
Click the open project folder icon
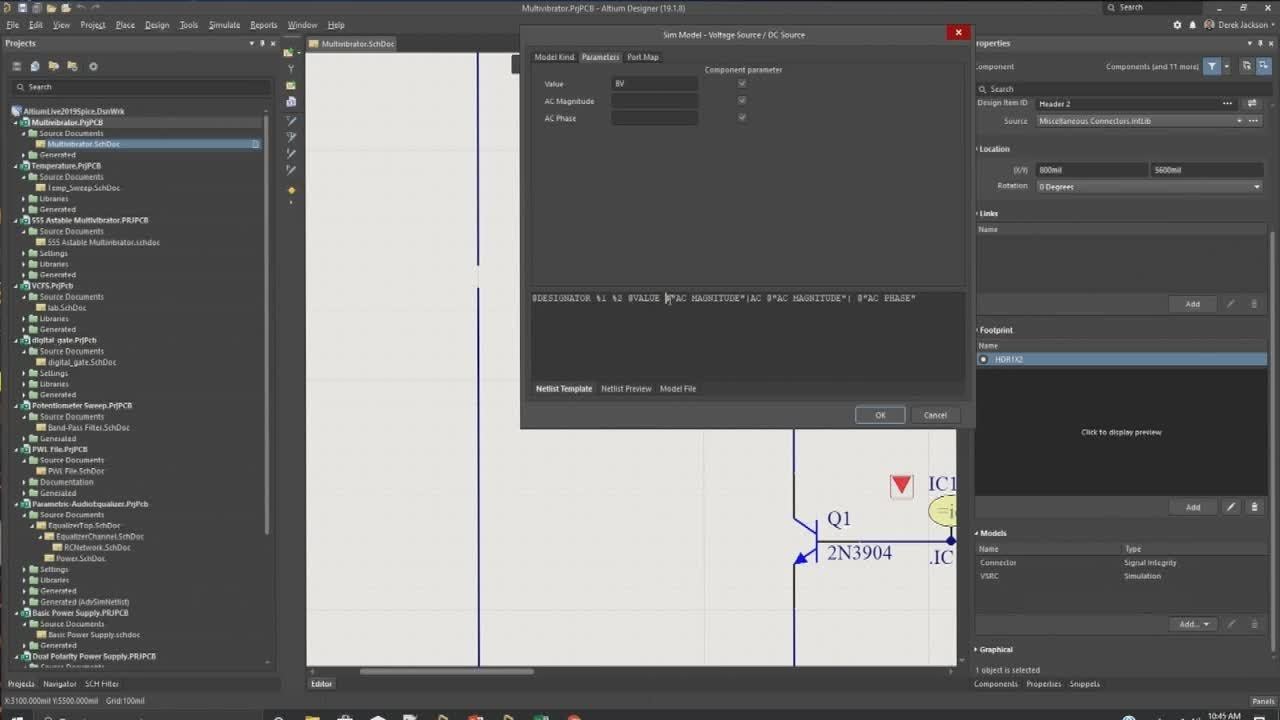[x=54, y=66]
